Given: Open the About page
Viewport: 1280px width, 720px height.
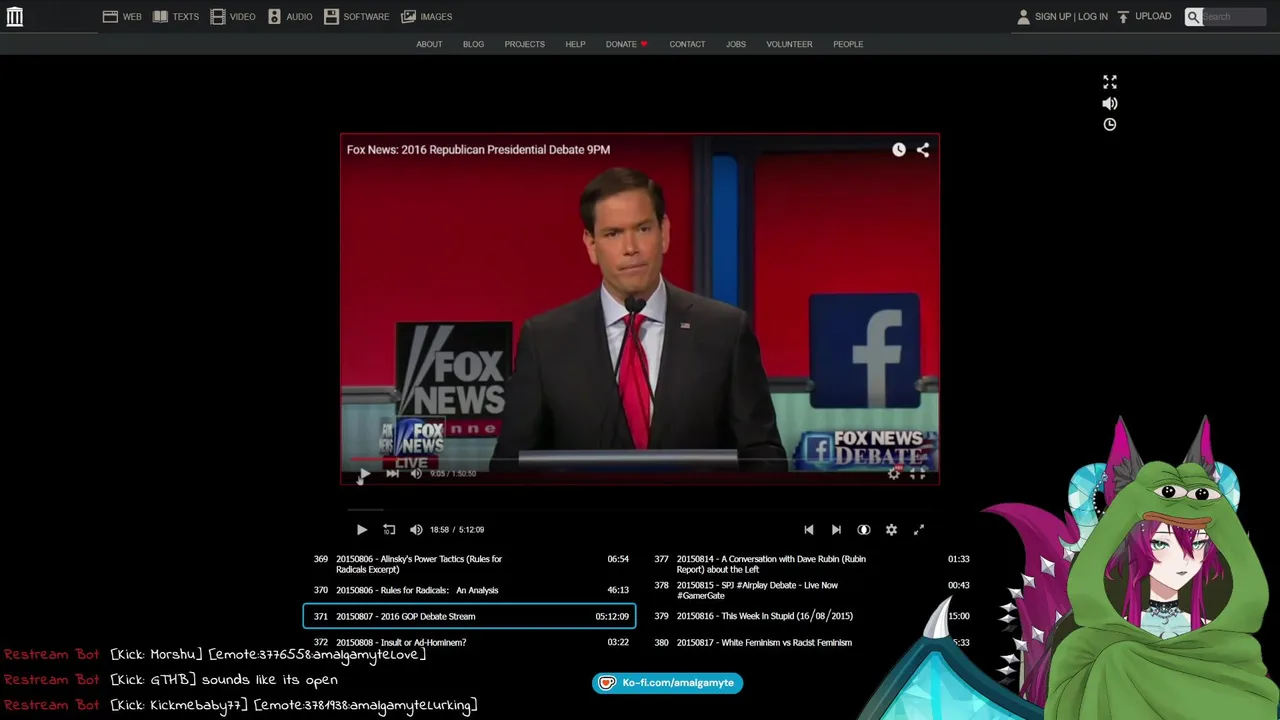Looking at the screenshot, I should coord(429,44).
